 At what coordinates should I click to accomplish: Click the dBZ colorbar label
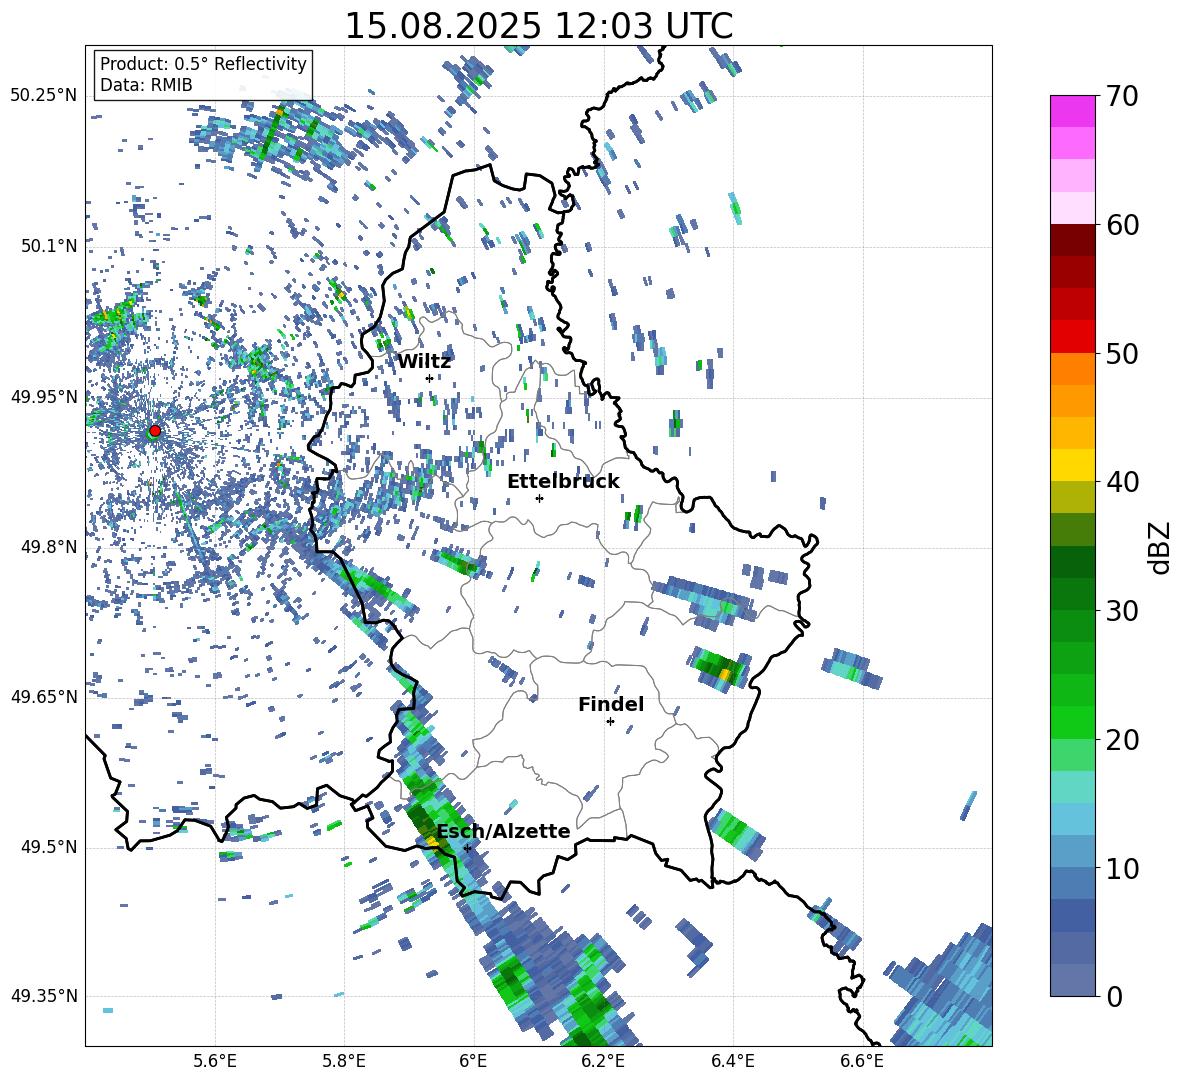pos(1160,547)
